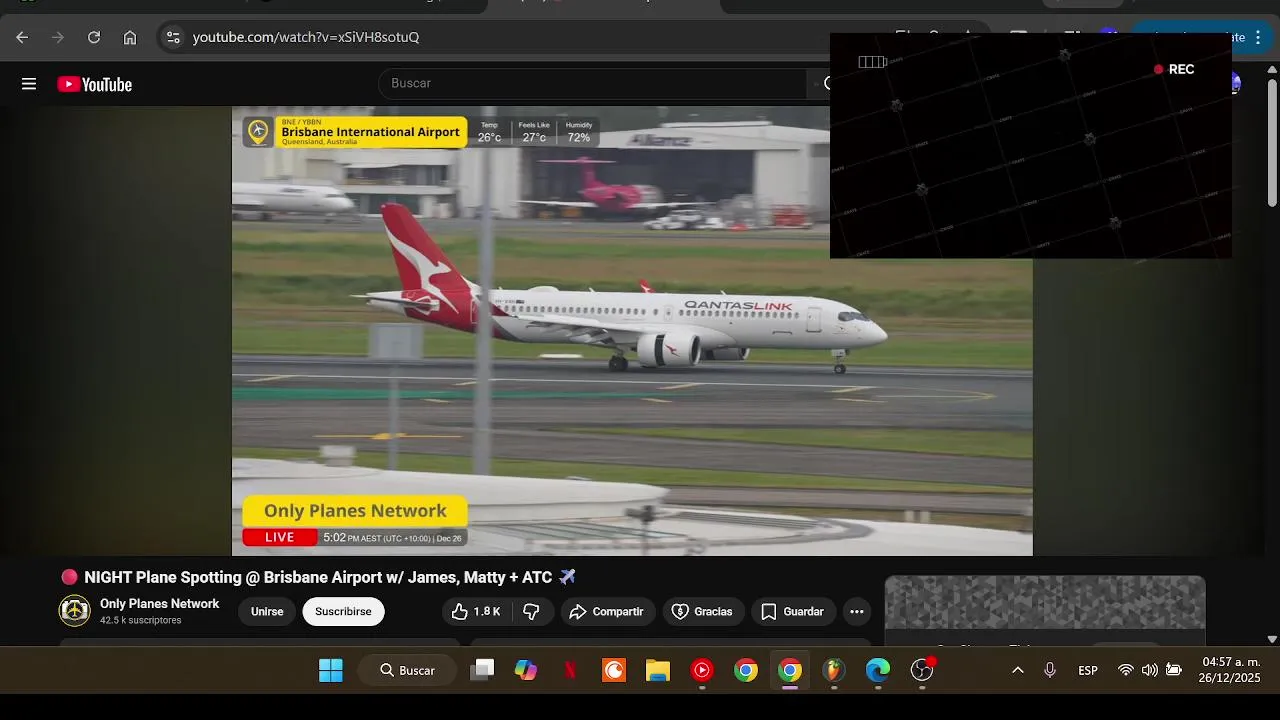
Task: Reload the current page
Action: pos(94,37)
